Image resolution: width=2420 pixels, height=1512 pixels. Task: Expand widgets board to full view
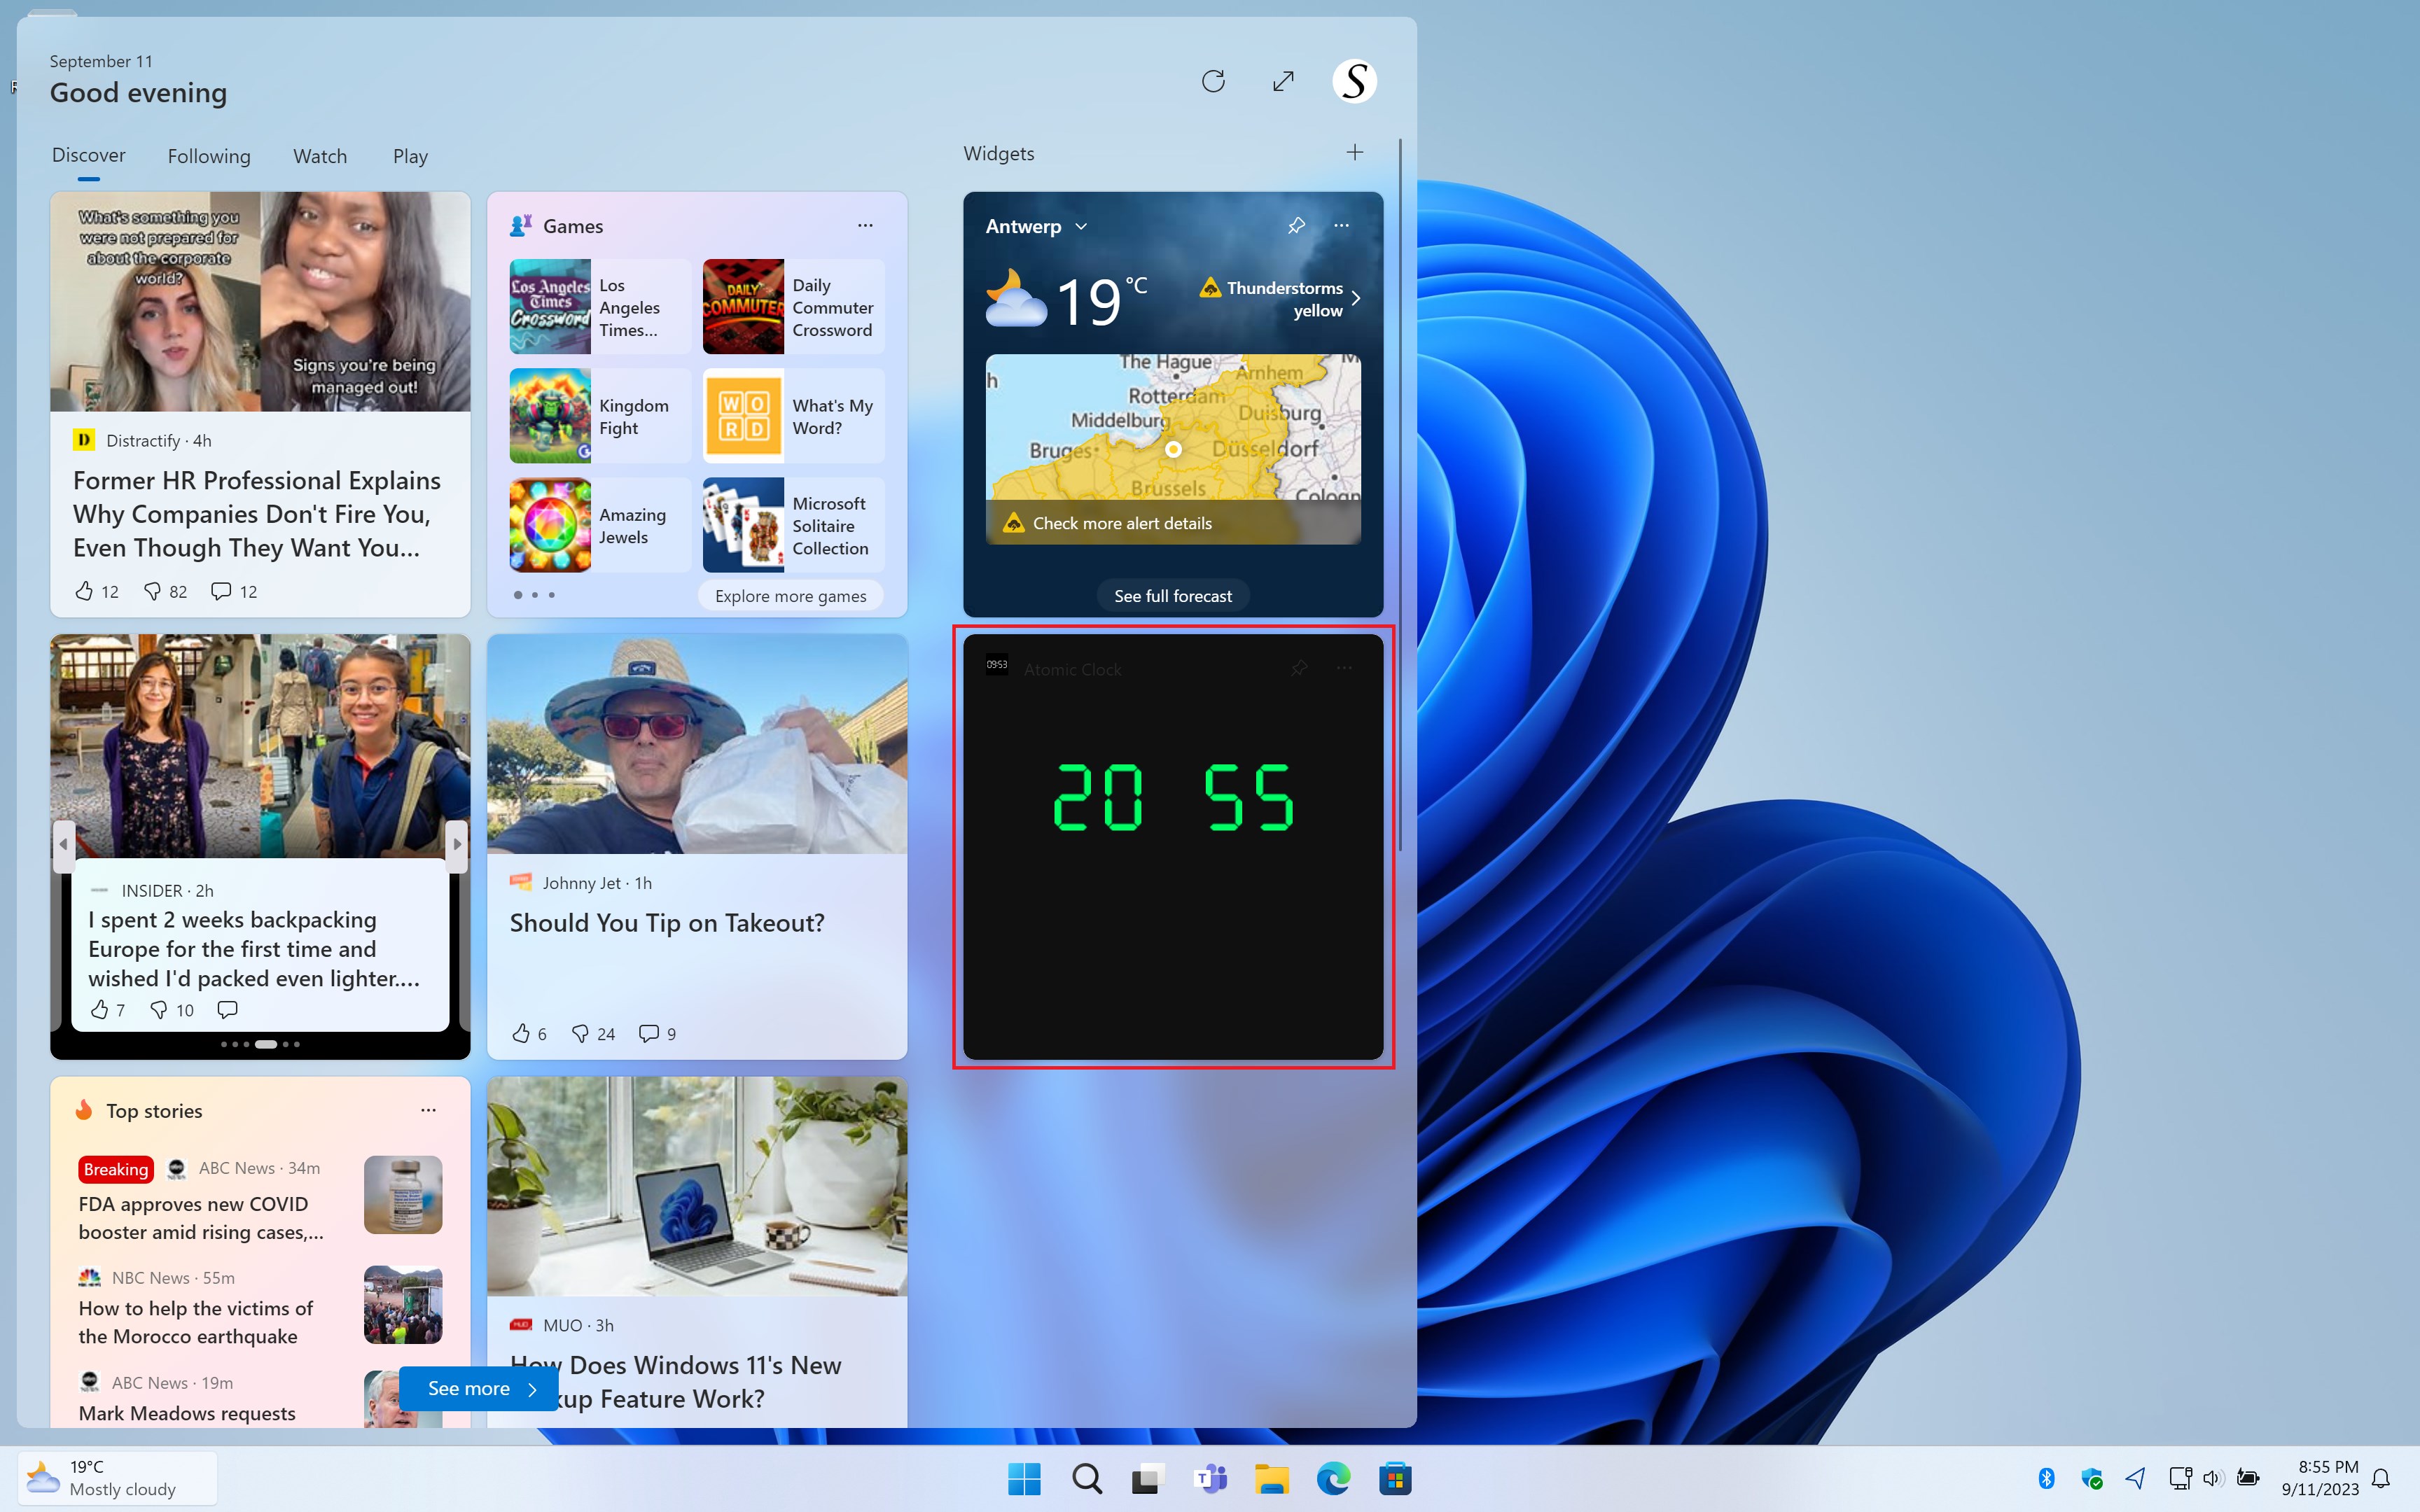1283,81
